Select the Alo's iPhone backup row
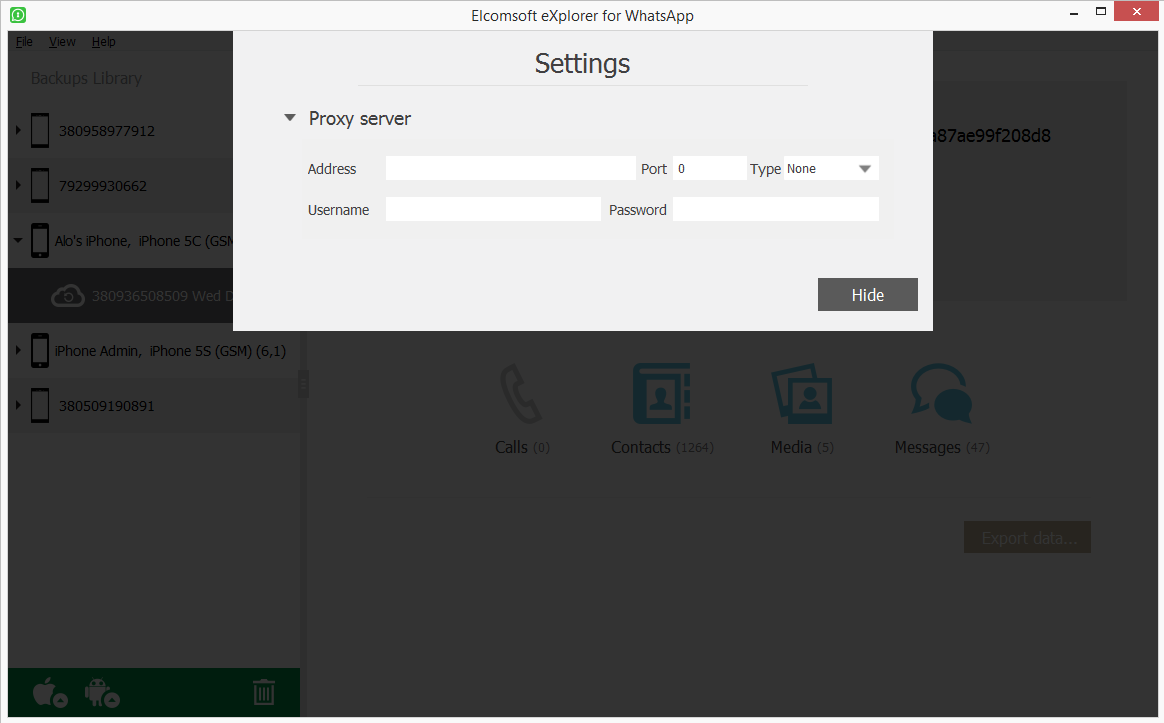 pos(121,241)
